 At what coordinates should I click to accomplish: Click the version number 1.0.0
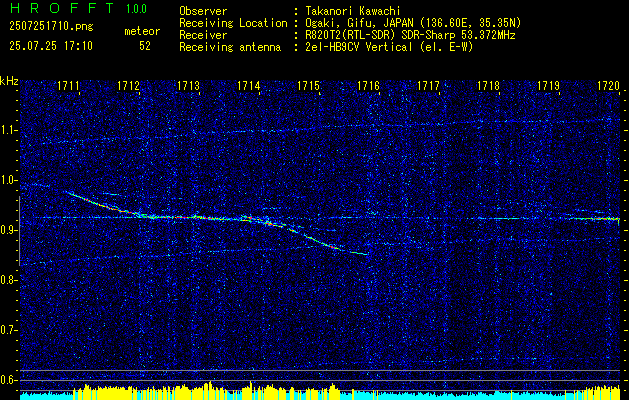(x=136, y=9)
